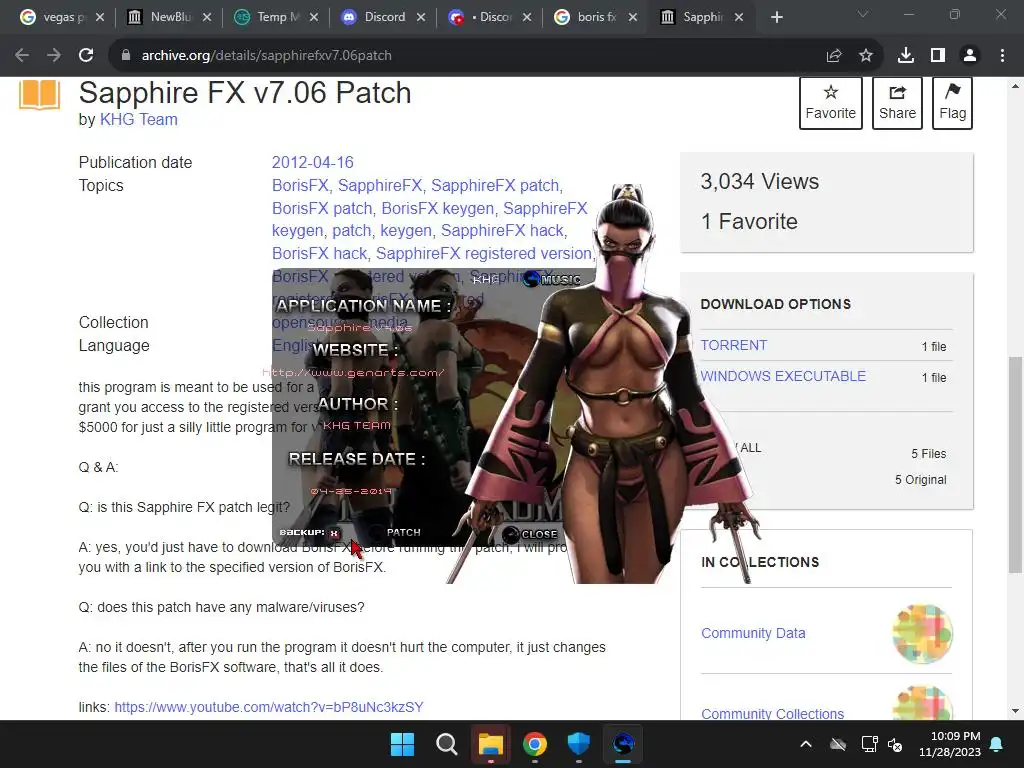Open the 2012-04-16 publication date link
The height and width of the screenshot is (768, 1024).
[x=312, y=163]
